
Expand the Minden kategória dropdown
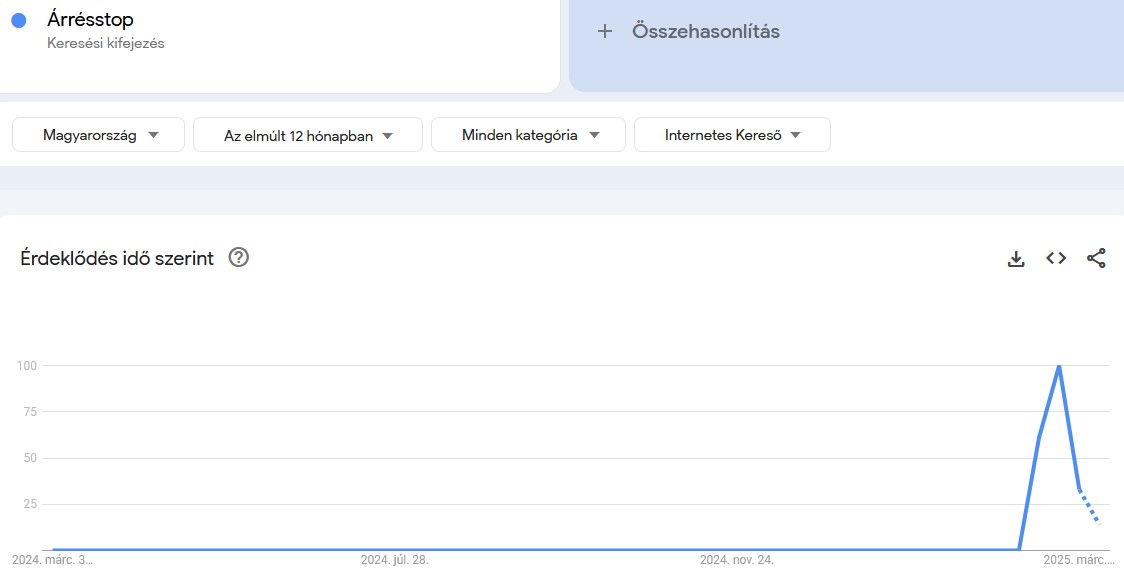pyautogui.click(x=528, y=136)
